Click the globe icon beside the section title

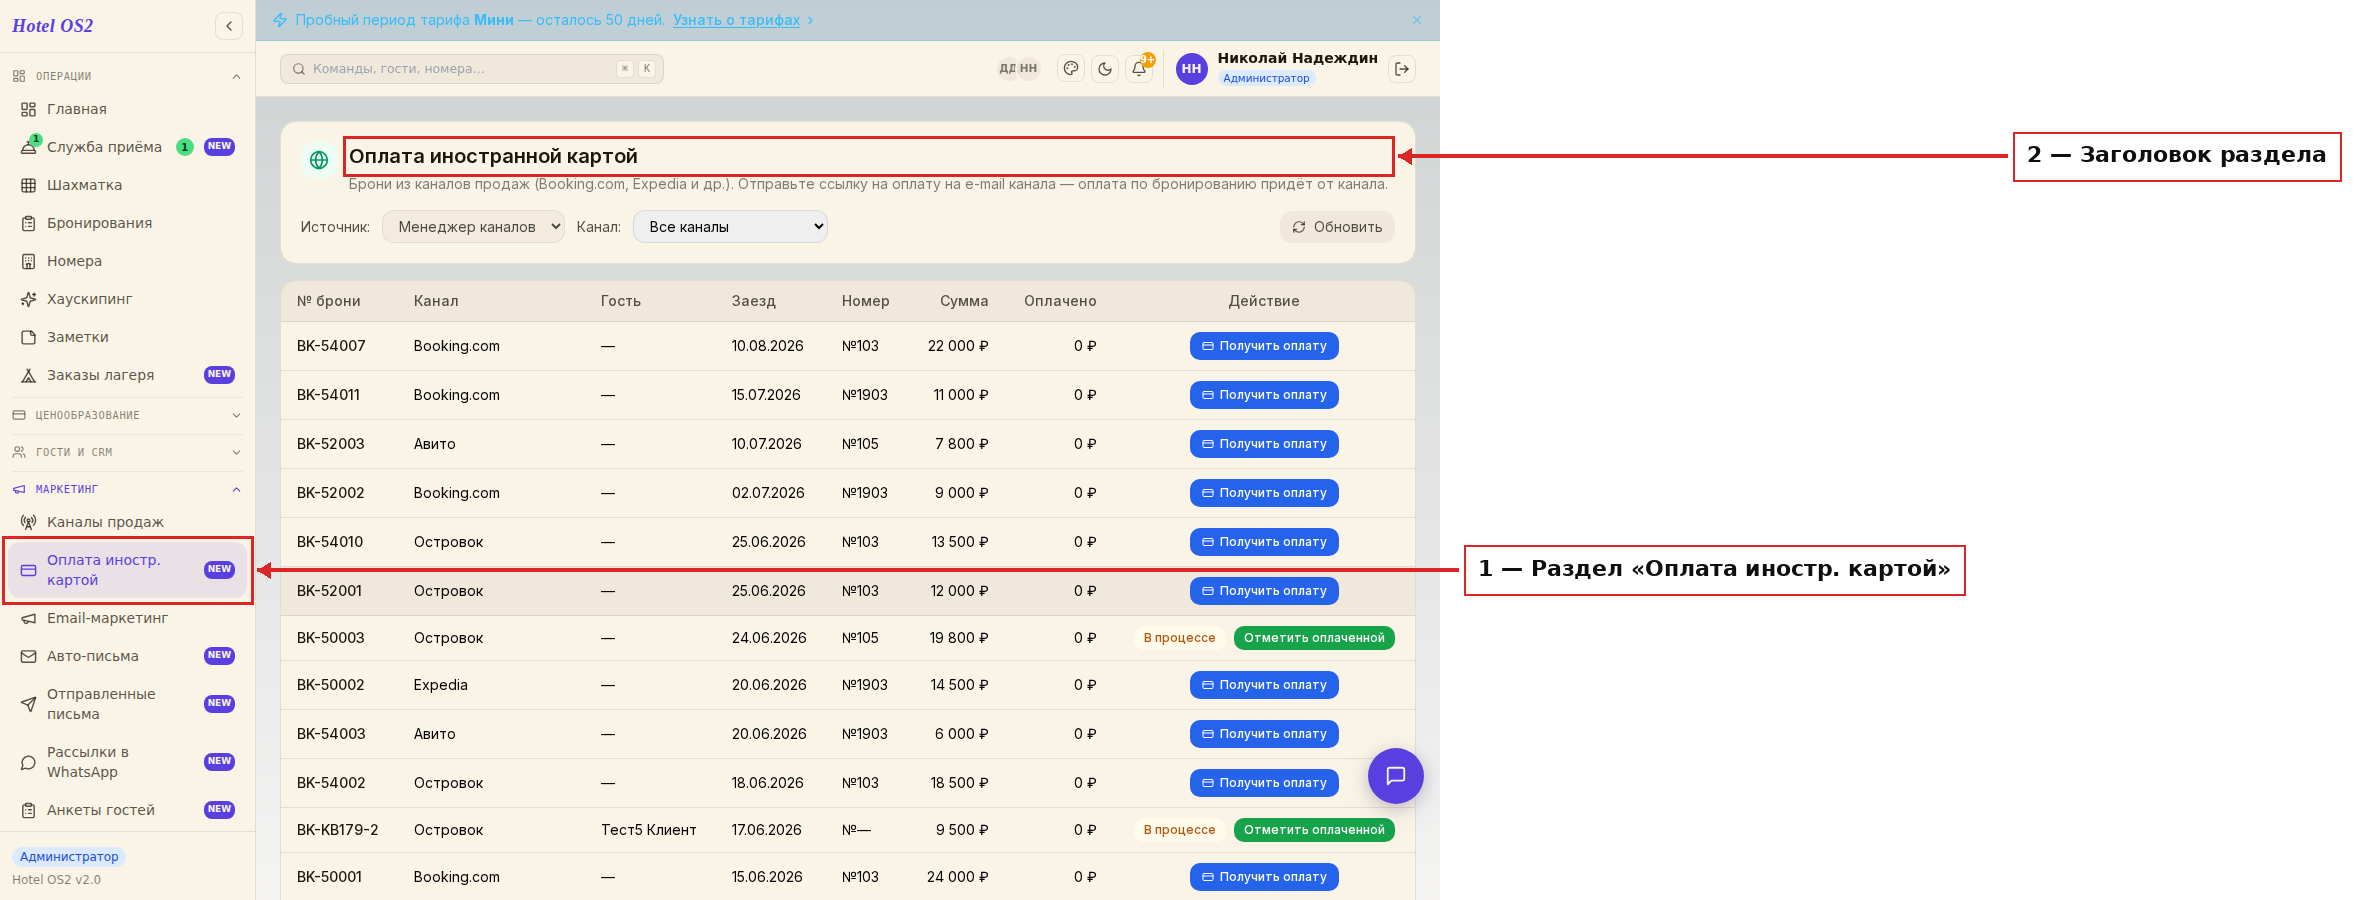(319, 160)
